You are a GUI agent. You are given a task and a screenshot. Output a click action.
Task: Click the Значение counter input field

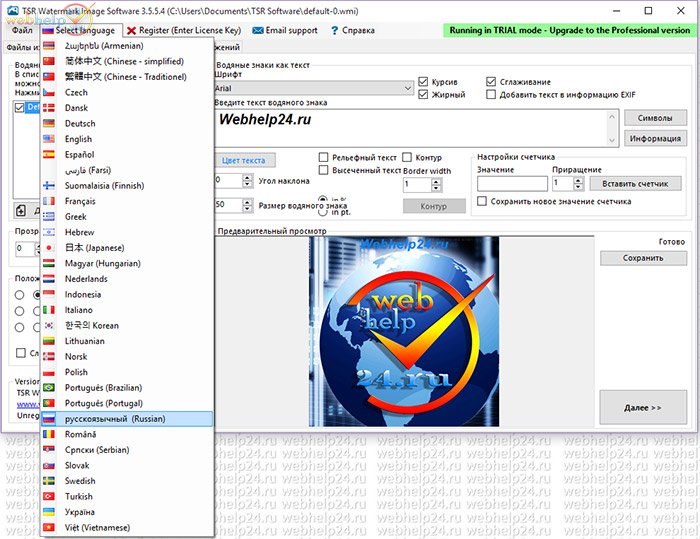[x=512, y=184]
